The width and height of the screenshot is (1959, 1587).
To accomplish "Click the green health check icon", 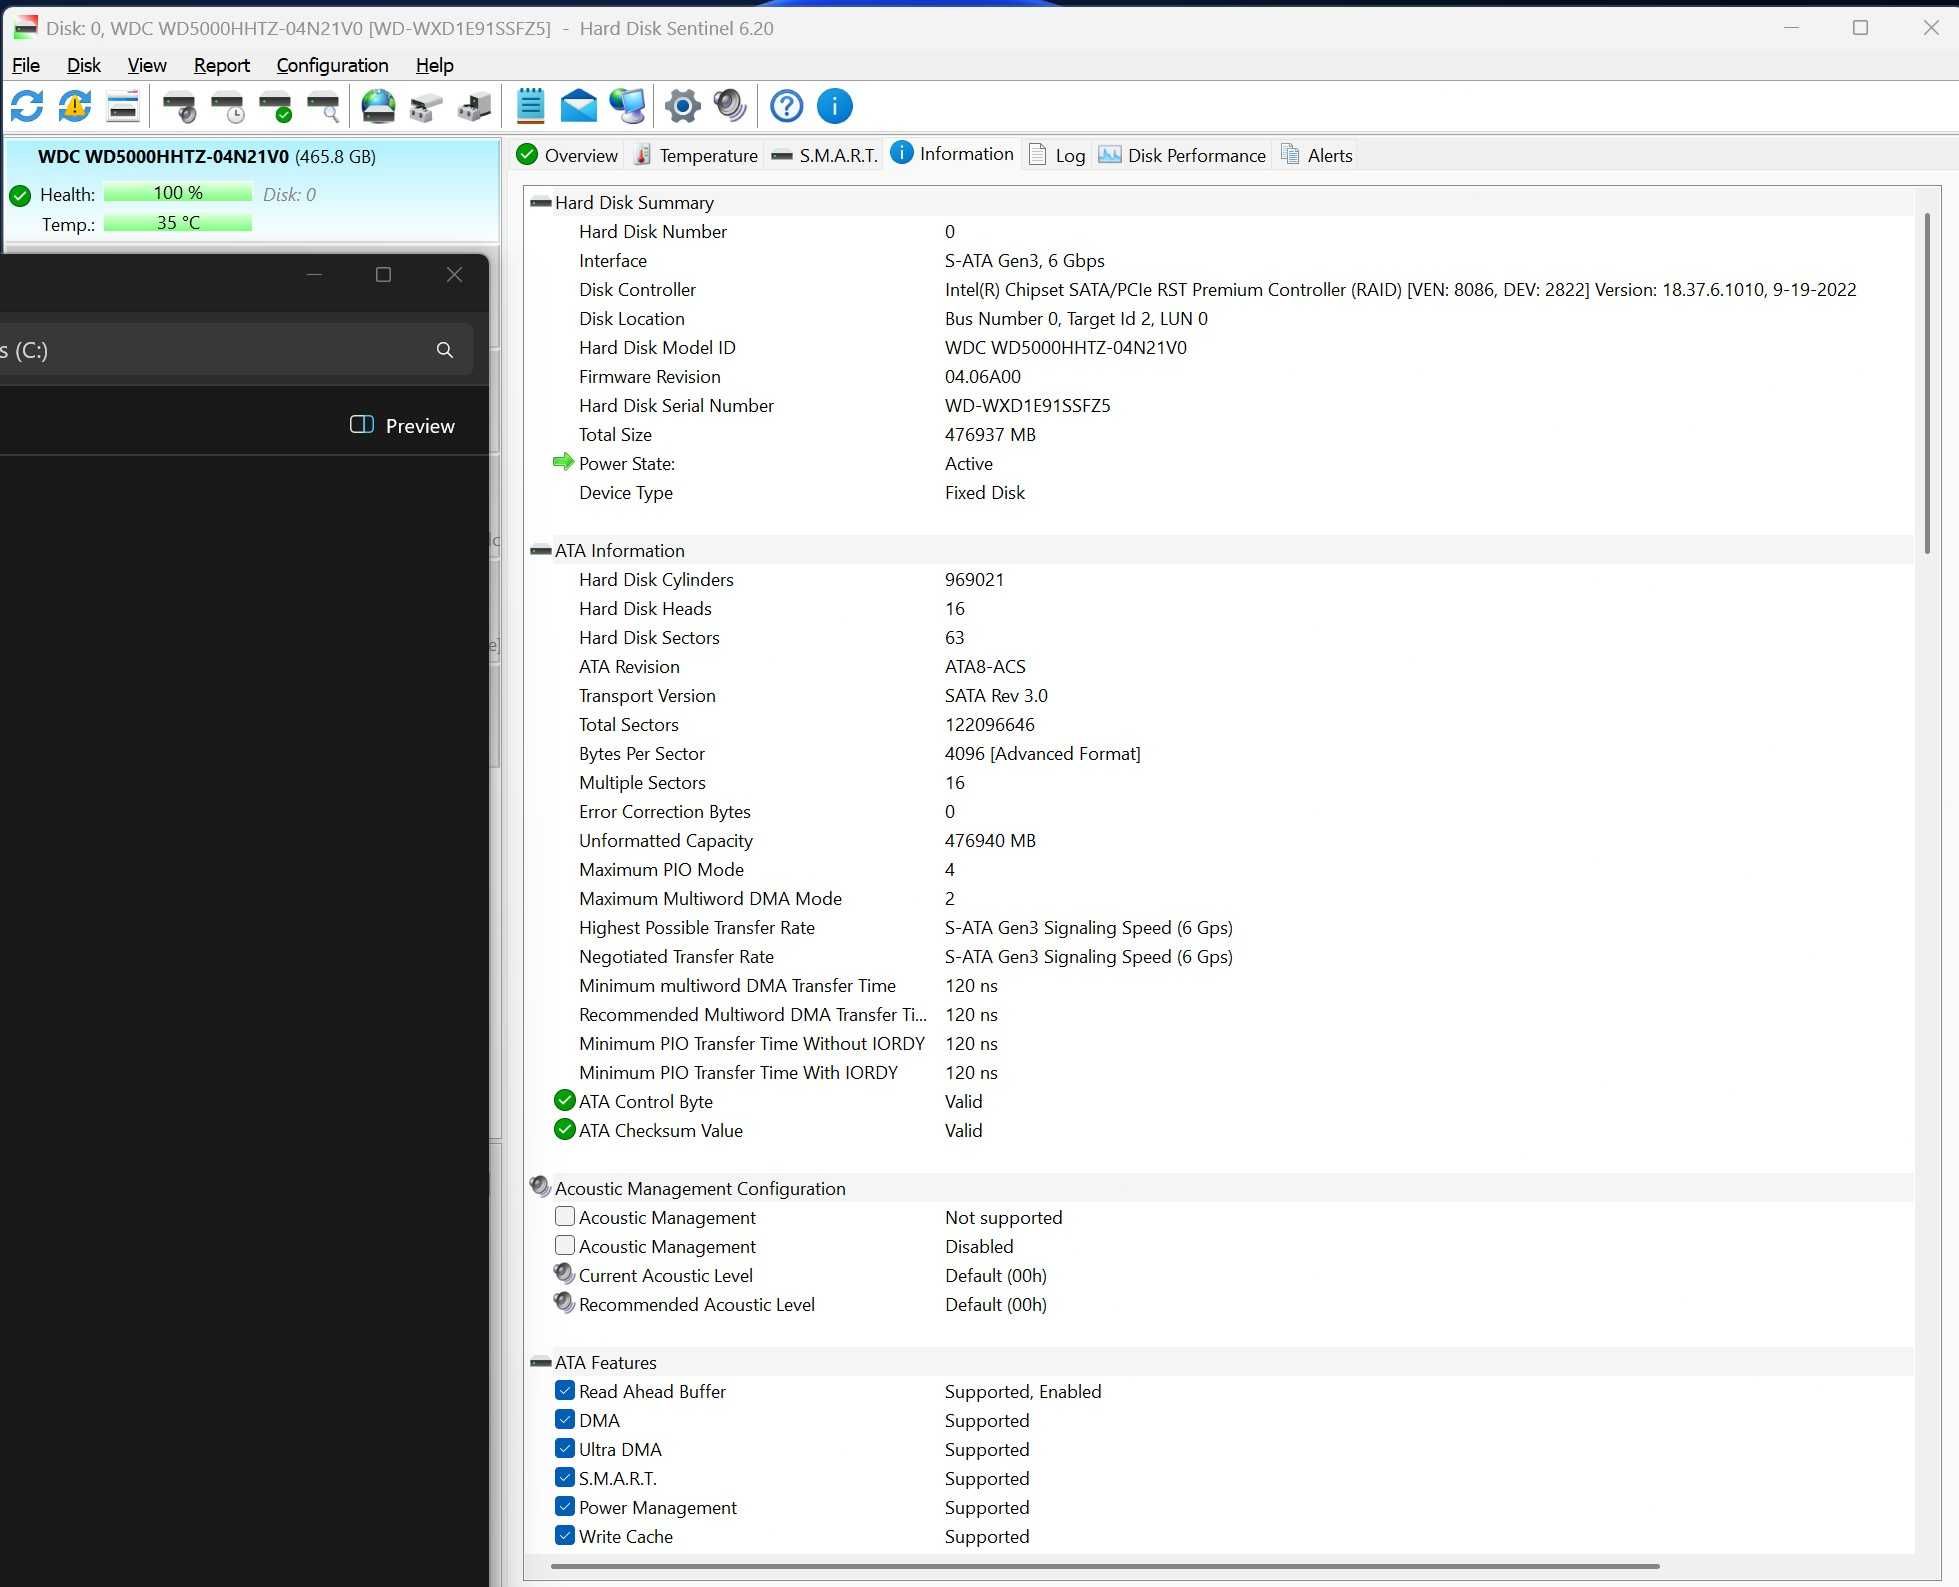I will pyautogui.click(x=20, y=195).
